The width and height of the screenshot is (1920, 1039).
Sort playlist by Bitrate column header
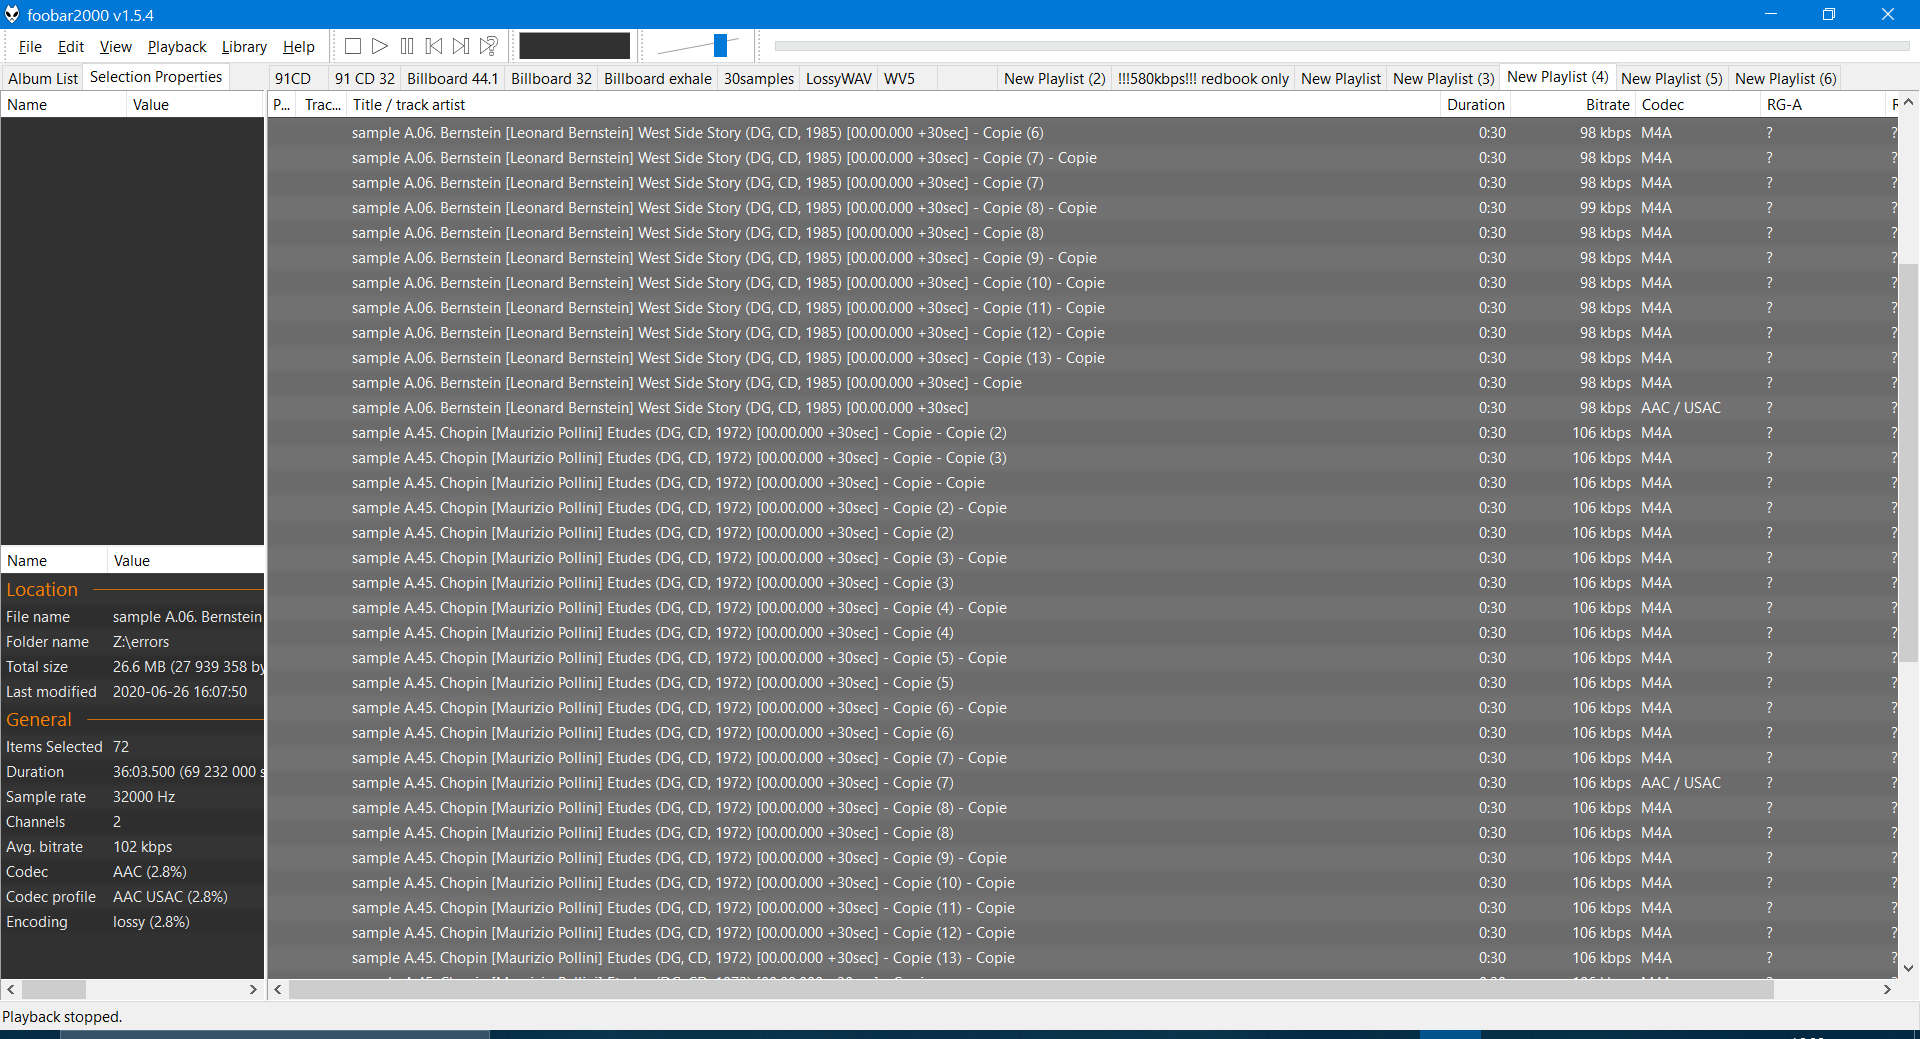[1573, 105]
